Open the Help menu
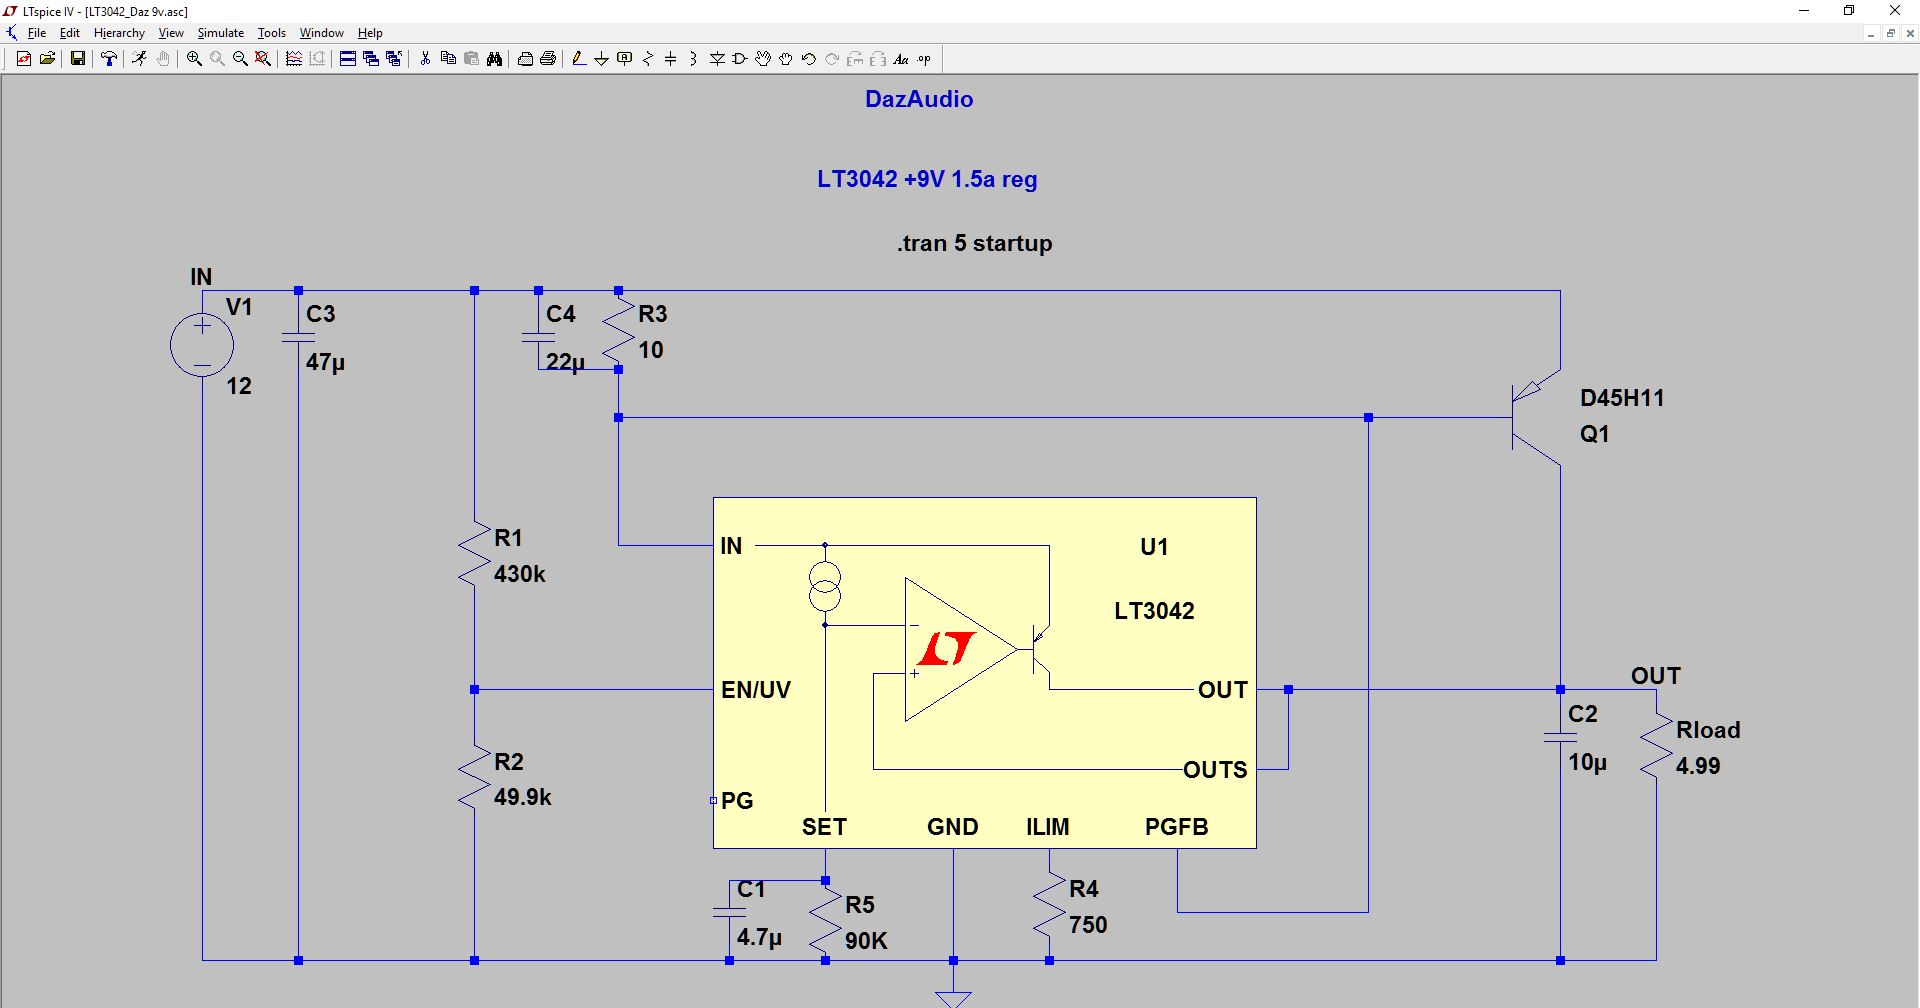The image size is (1920, 1008). tap(370, 33)
